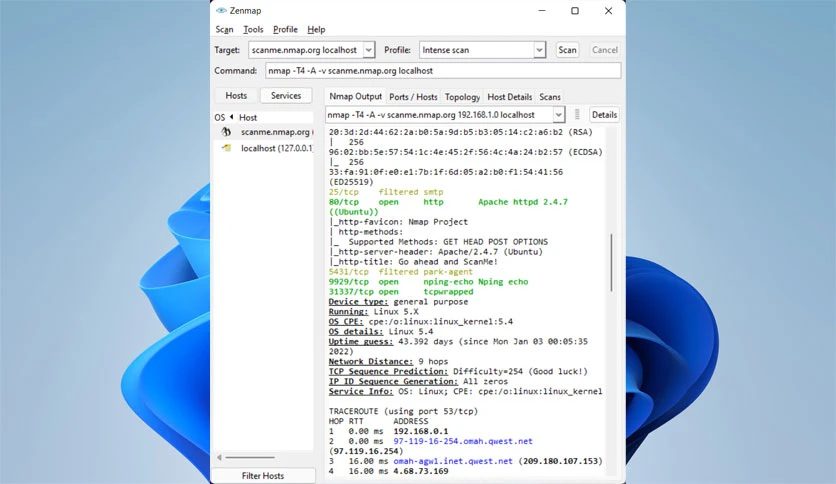
Task: Open the Tools menu
Action: click(x=253, y=29)
